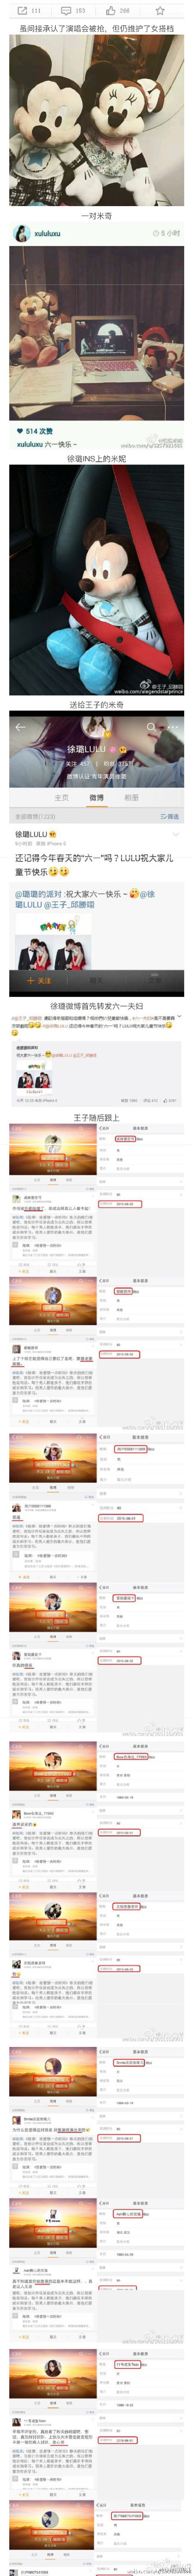193x2576 pixels.
Task: Click the search icon on the profile header
Action: click(x=151, y=727)
